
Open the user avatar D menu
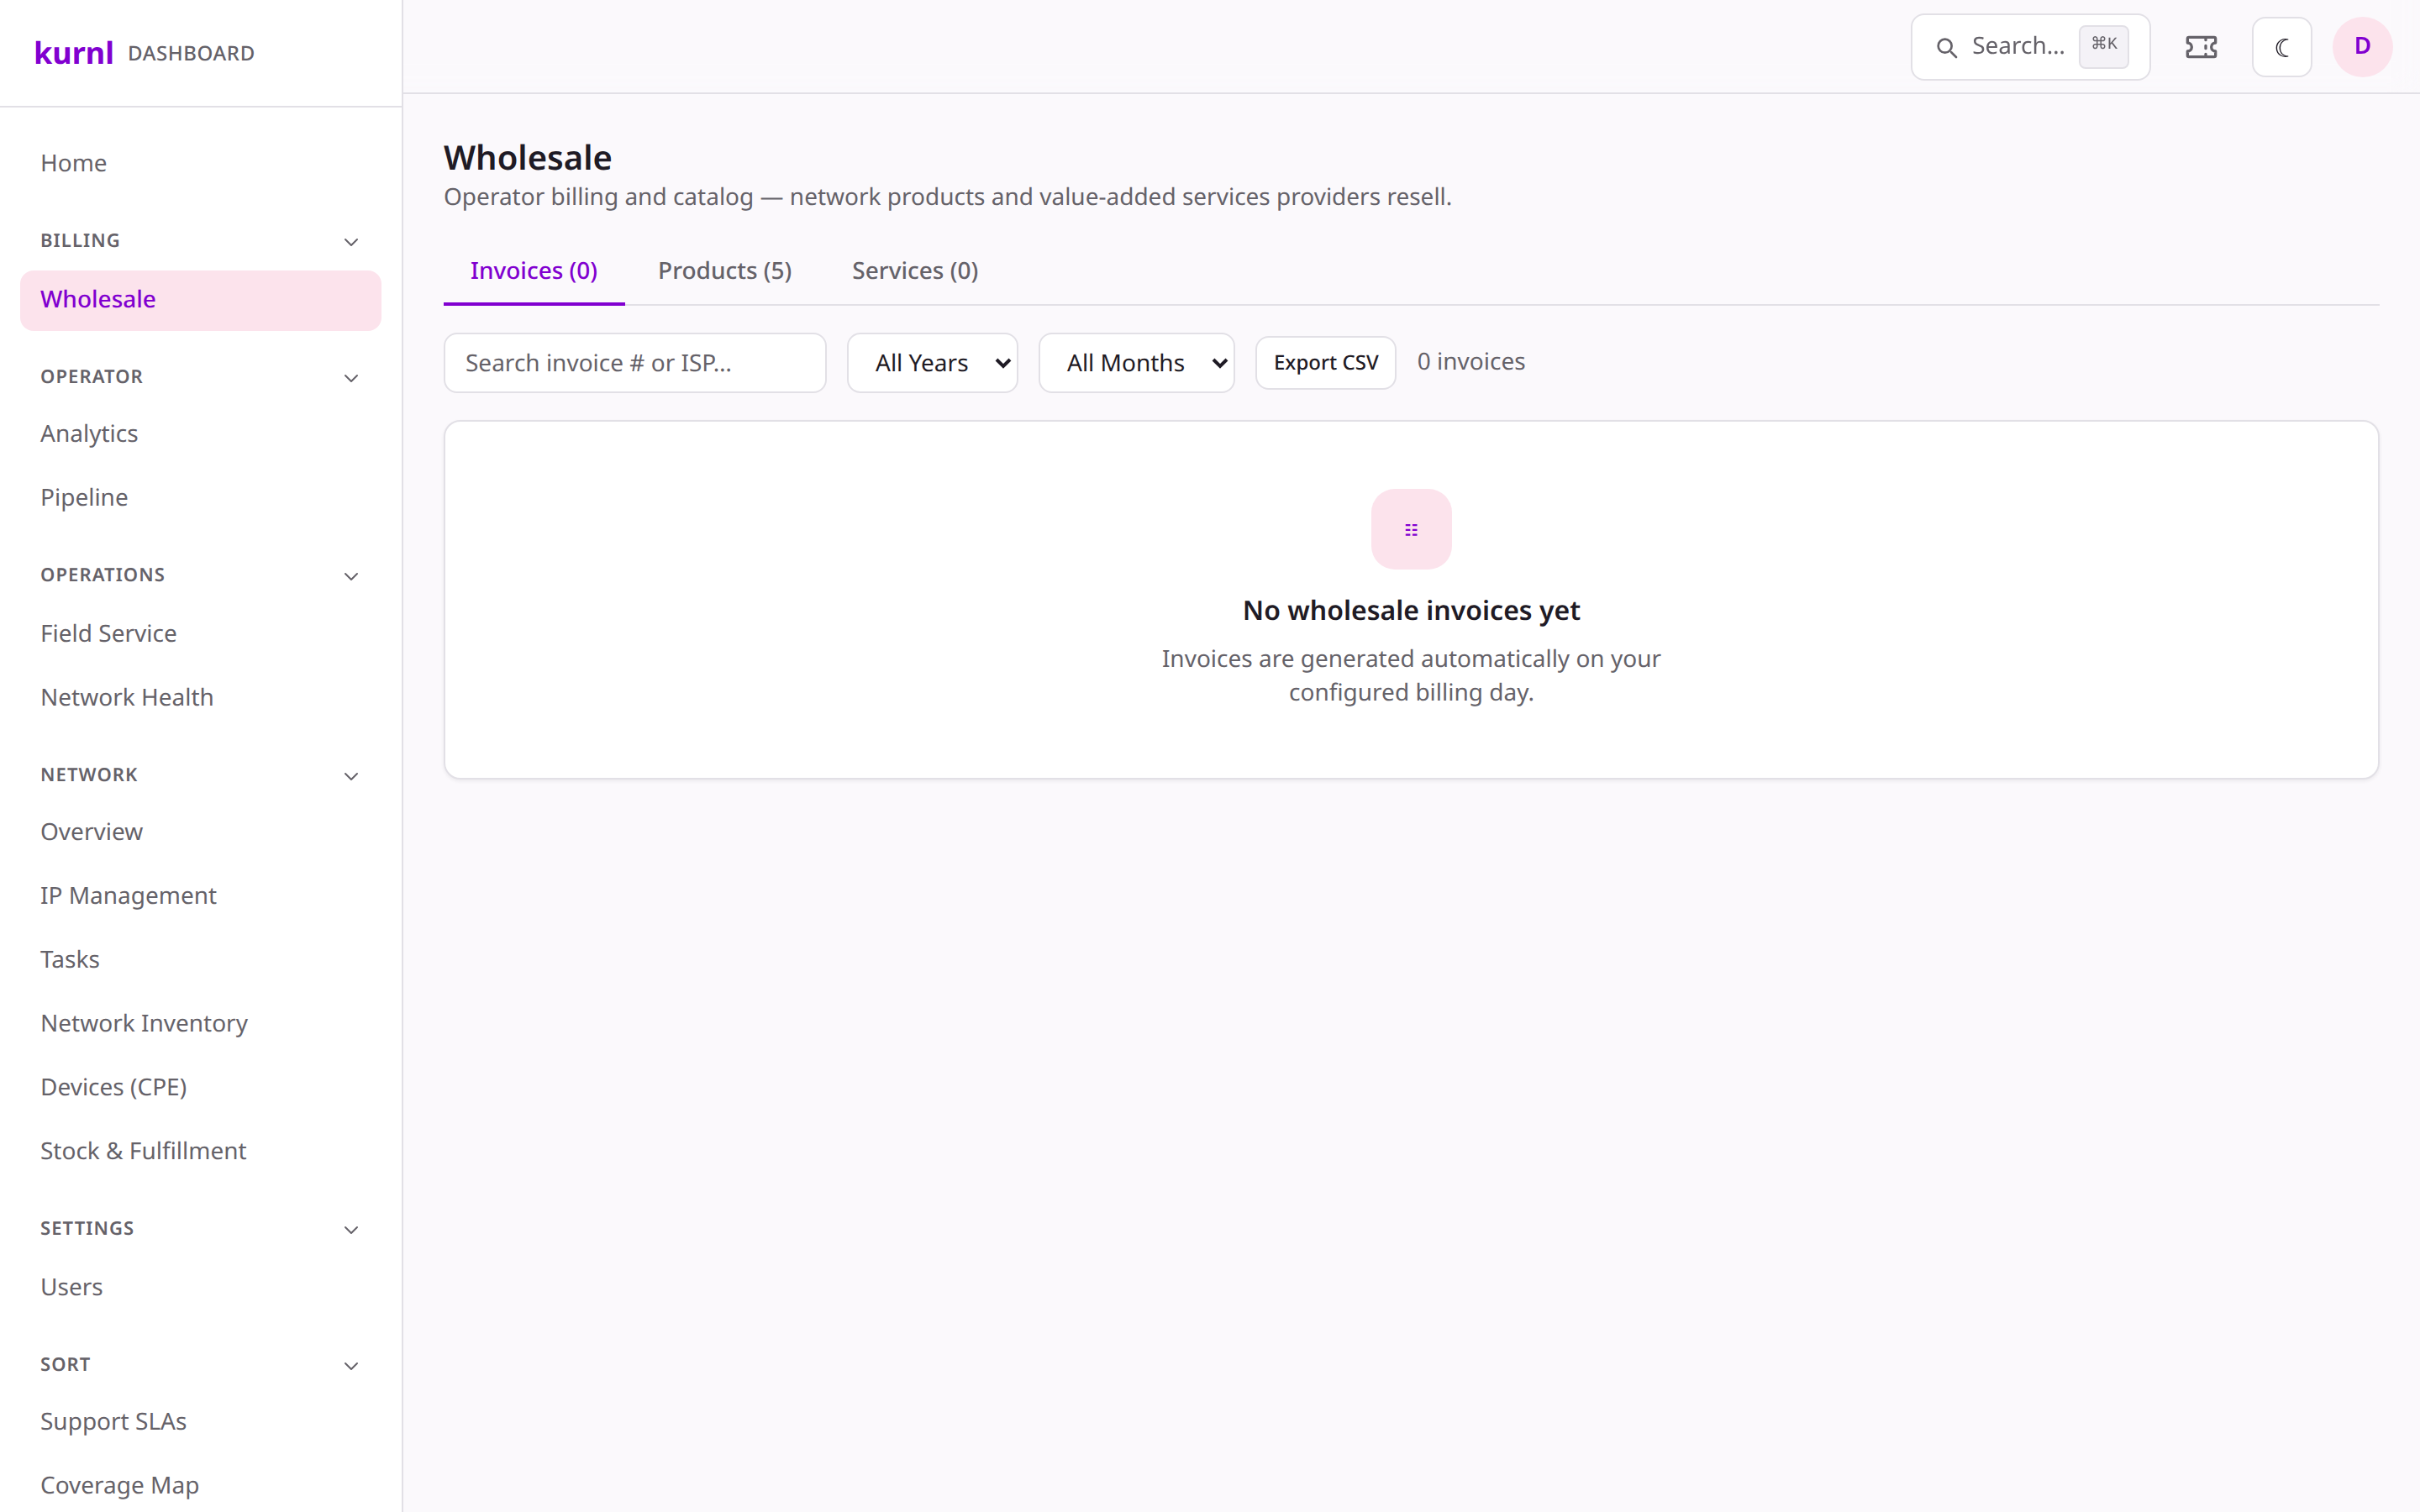(x=2362, y=47)
